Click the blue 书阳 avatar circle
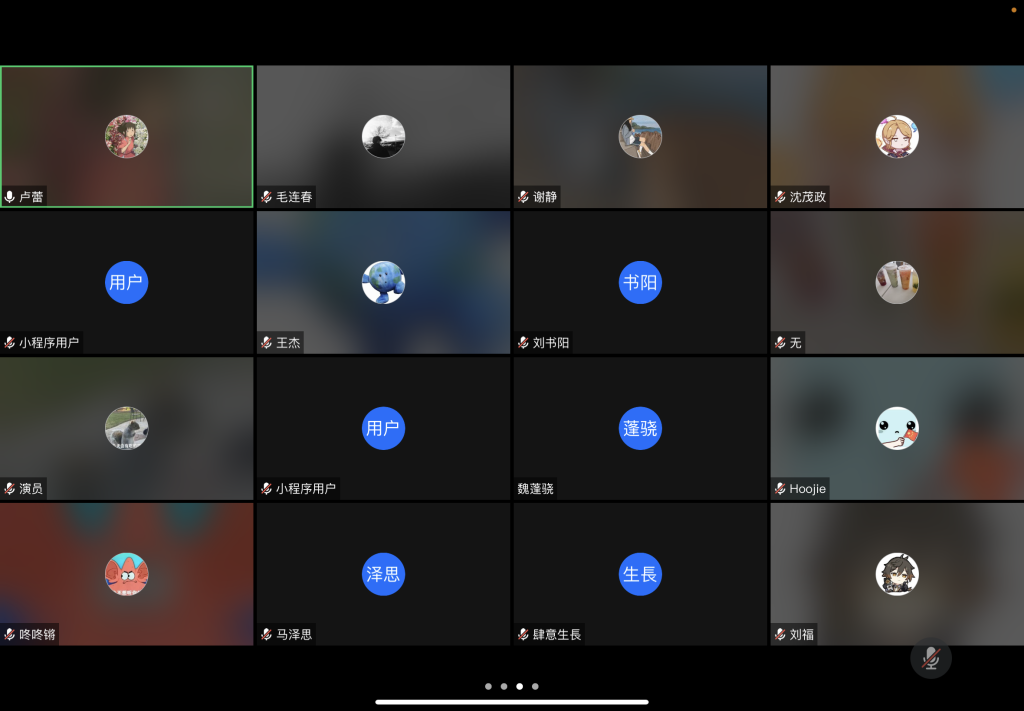The width and height of the screenshot is (1024, 711). coord(640,282)
